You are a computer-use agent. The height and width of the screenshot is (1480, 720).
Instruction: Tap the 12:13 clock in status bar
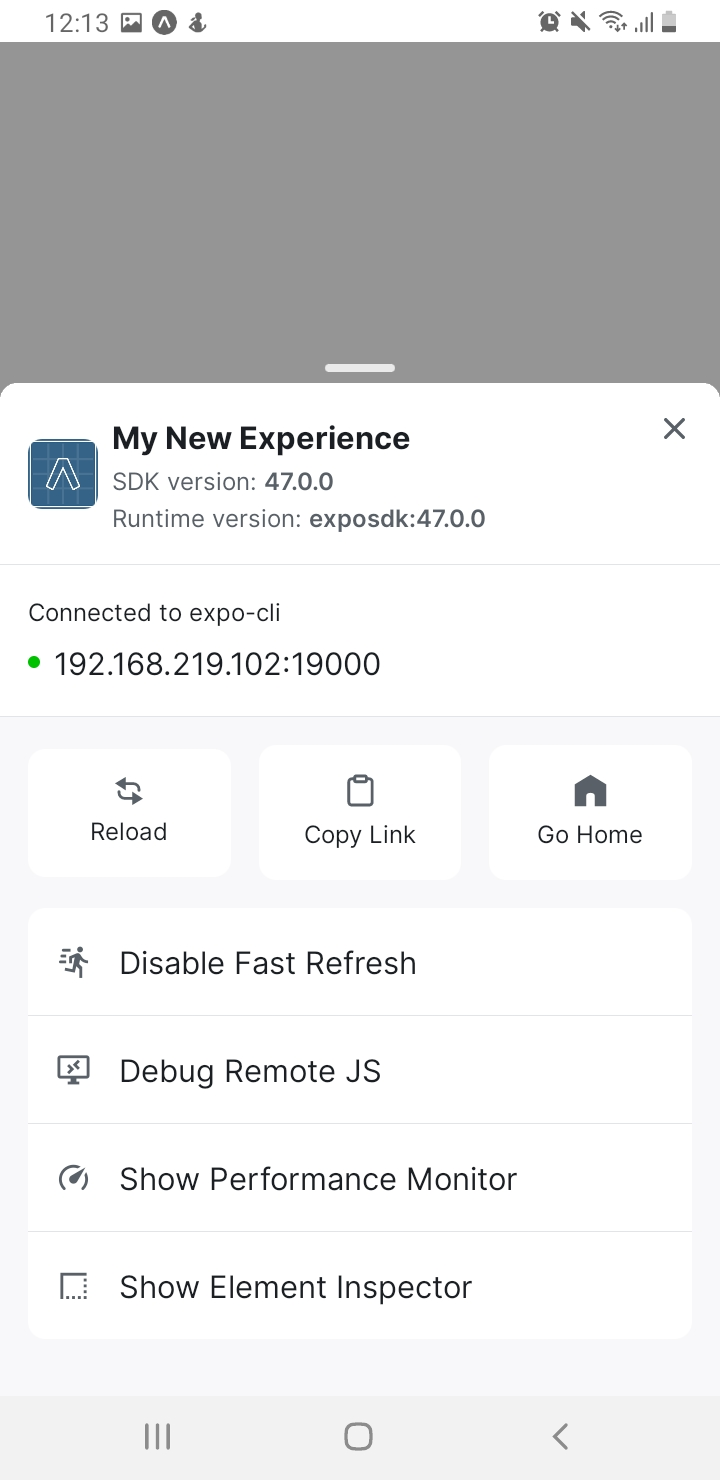[x=77, y=22]
